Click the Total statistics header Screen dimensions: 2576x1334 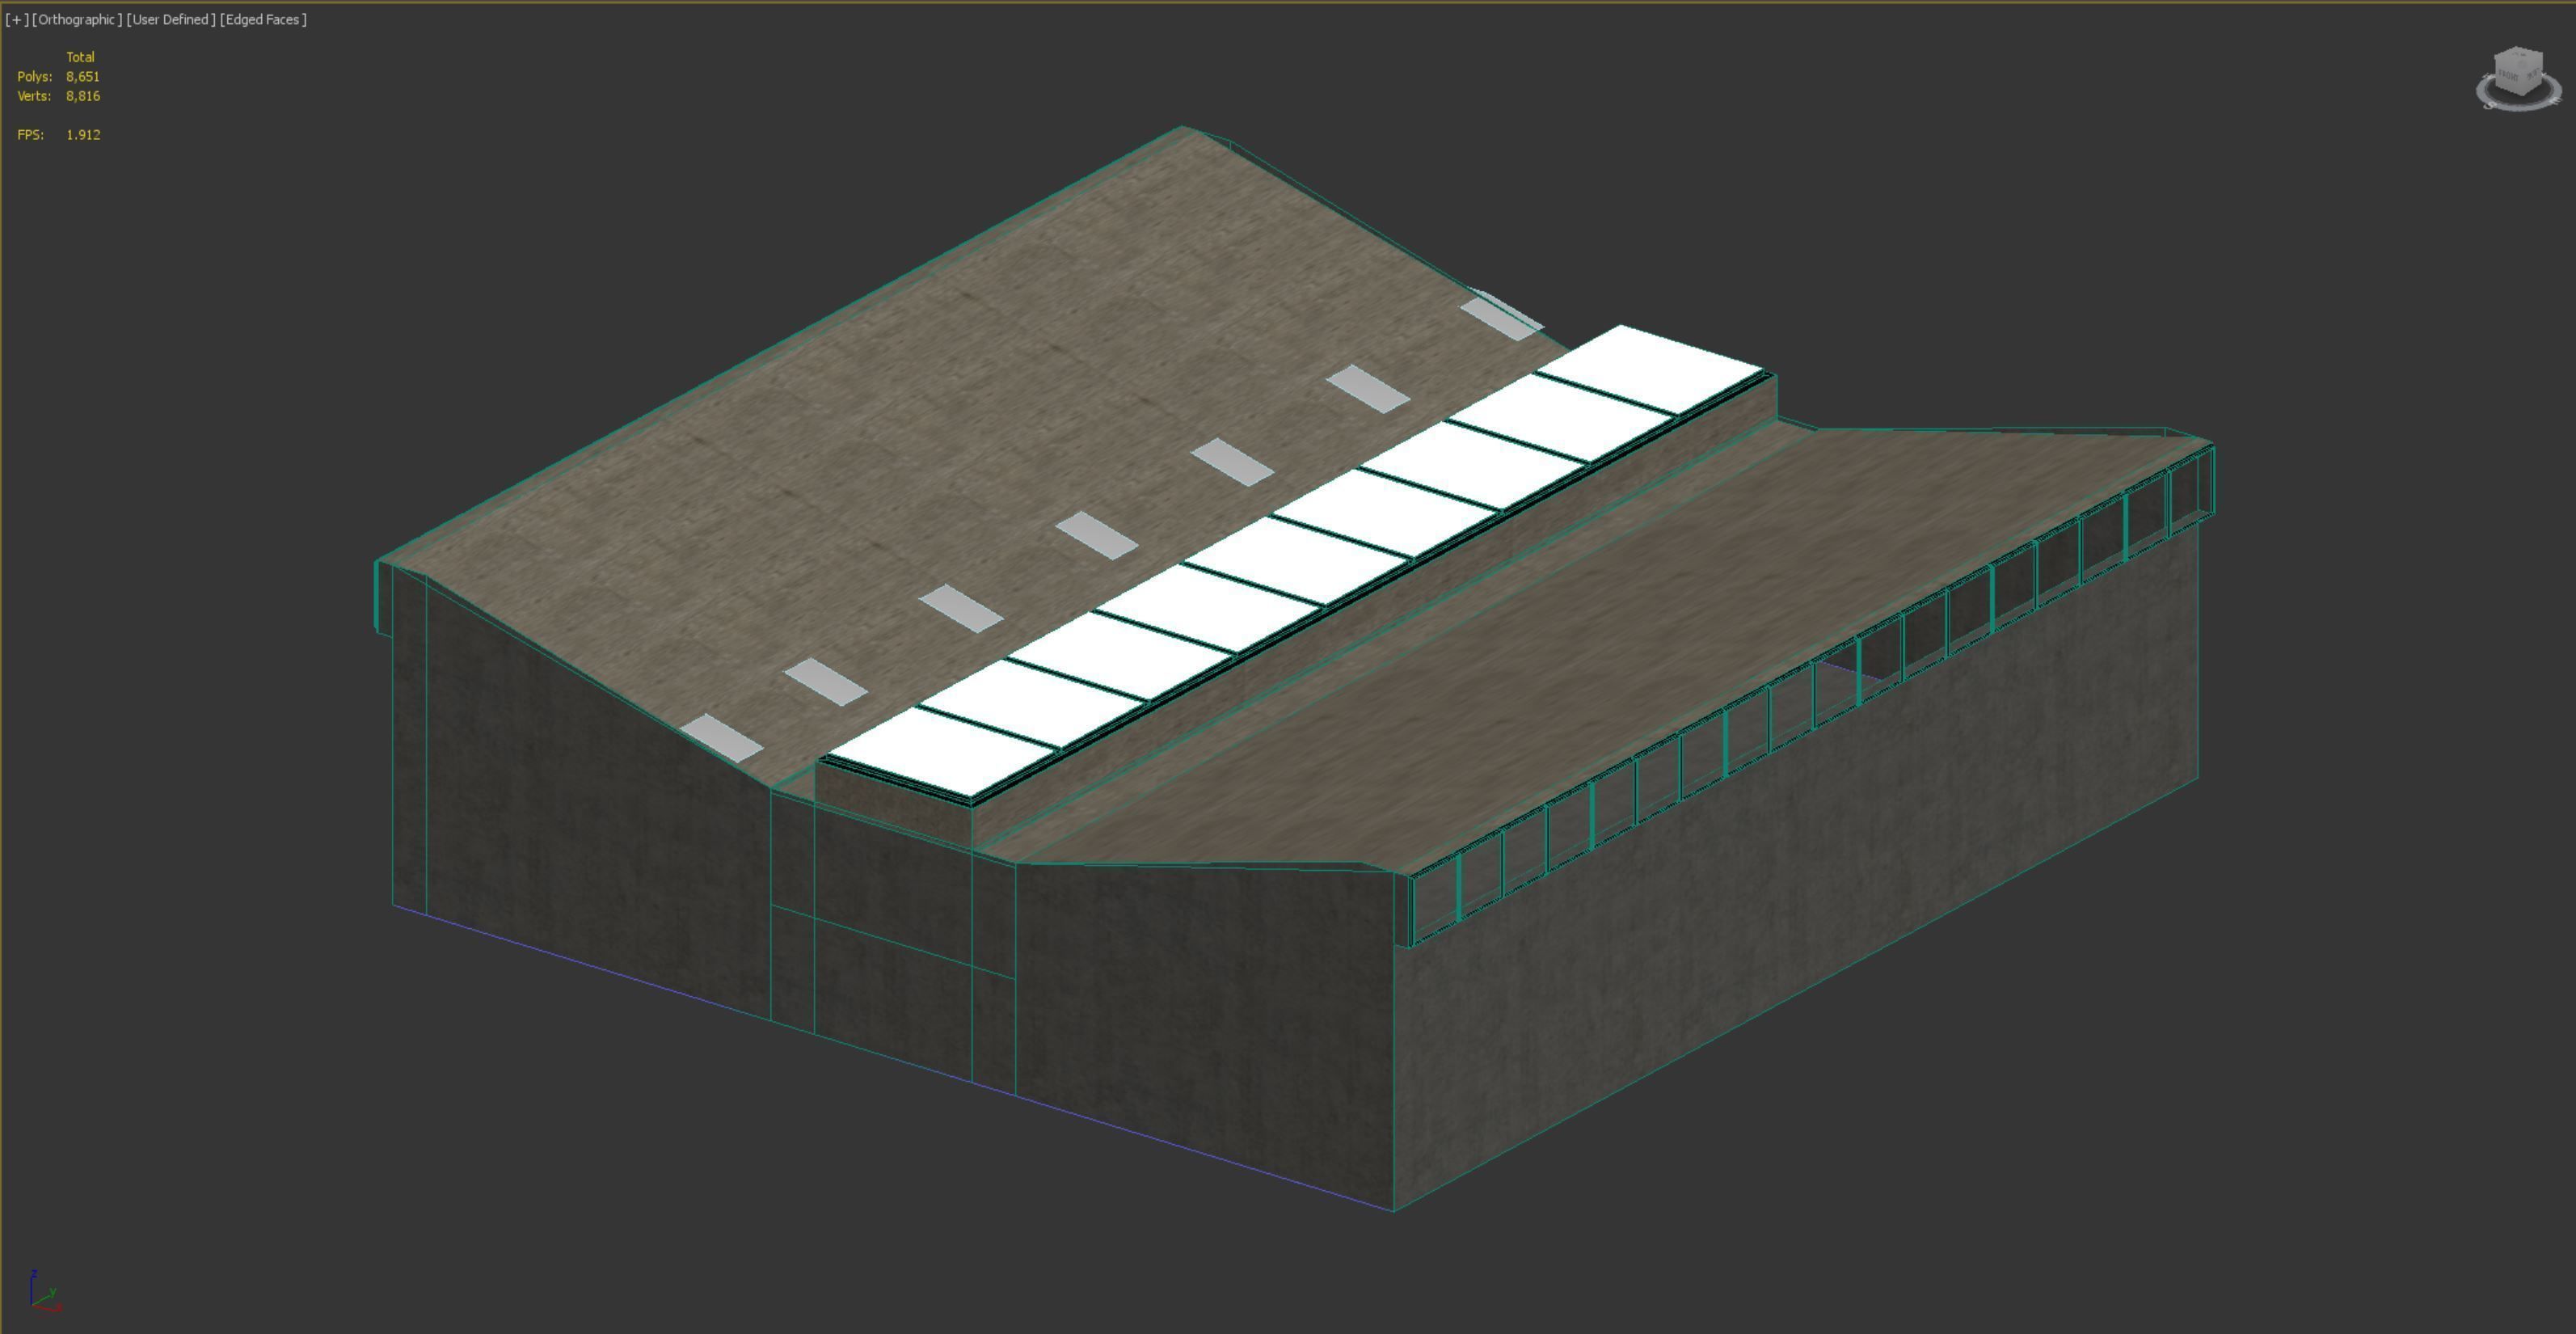[80, 57]
